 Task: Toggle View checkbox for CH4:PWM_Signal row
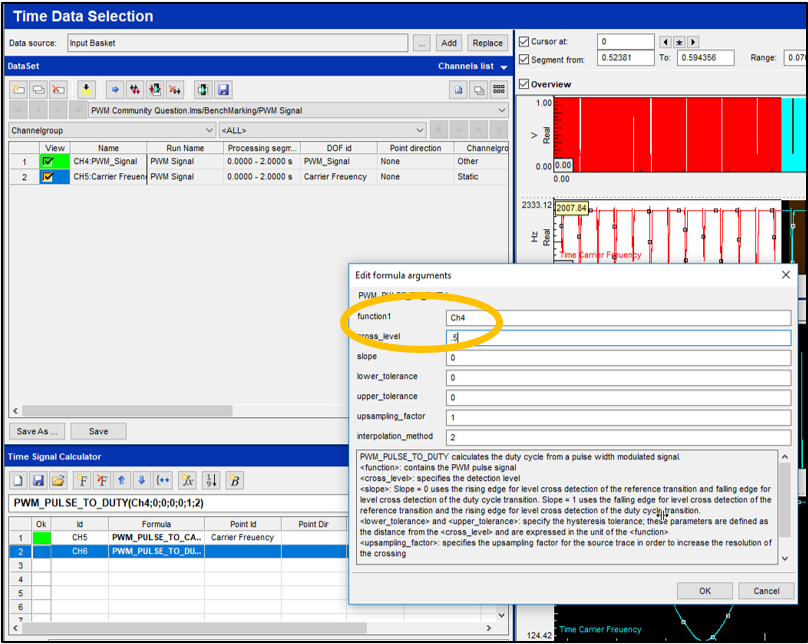point(48,161)
